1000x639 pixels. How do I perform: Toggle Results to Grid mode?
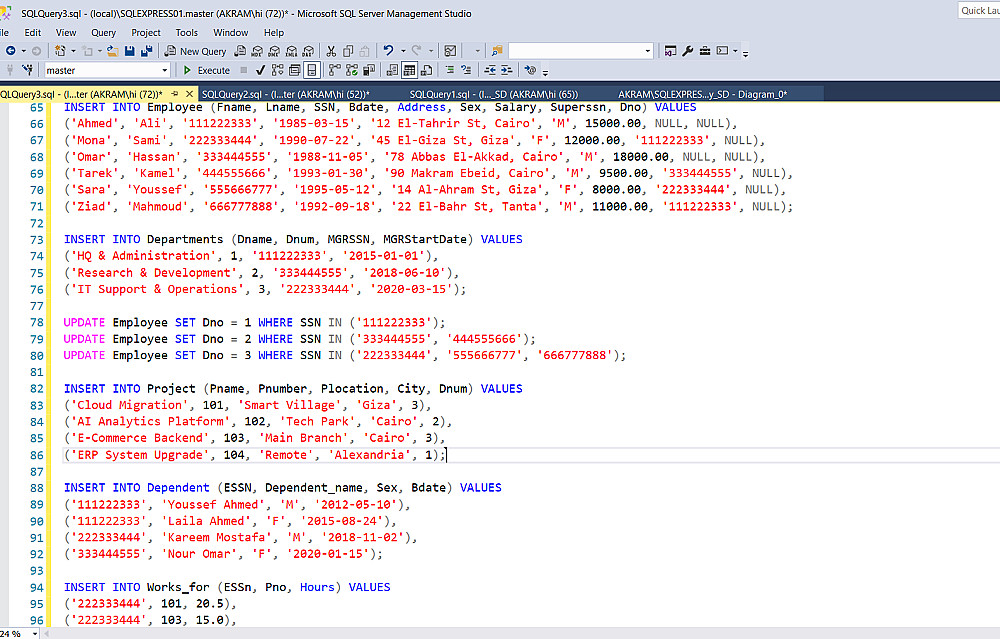pos(409,70)
